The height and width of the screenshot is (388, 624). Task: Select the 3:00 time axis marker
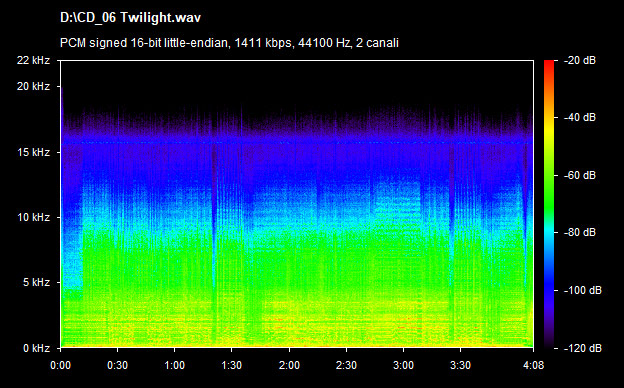pos(403,365)
